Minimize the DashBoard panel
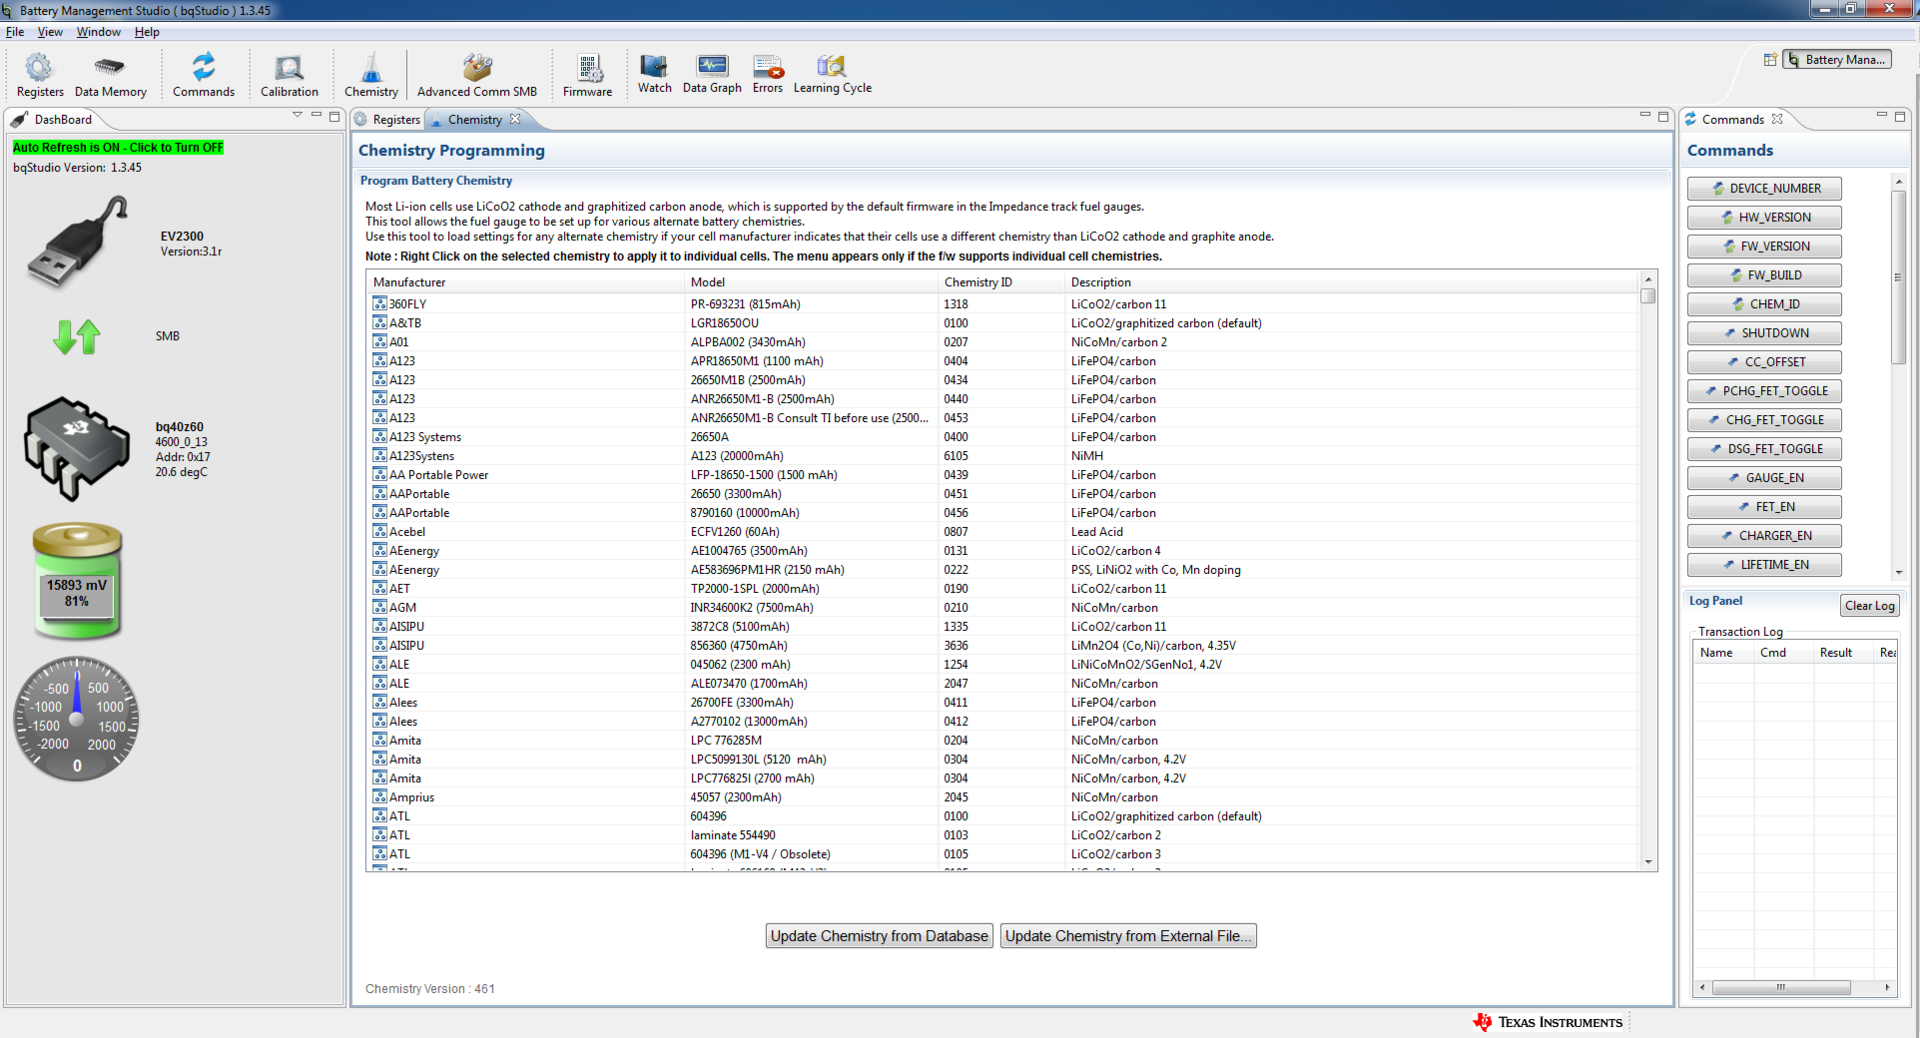 pyautogui.click(x=316, y=116)
